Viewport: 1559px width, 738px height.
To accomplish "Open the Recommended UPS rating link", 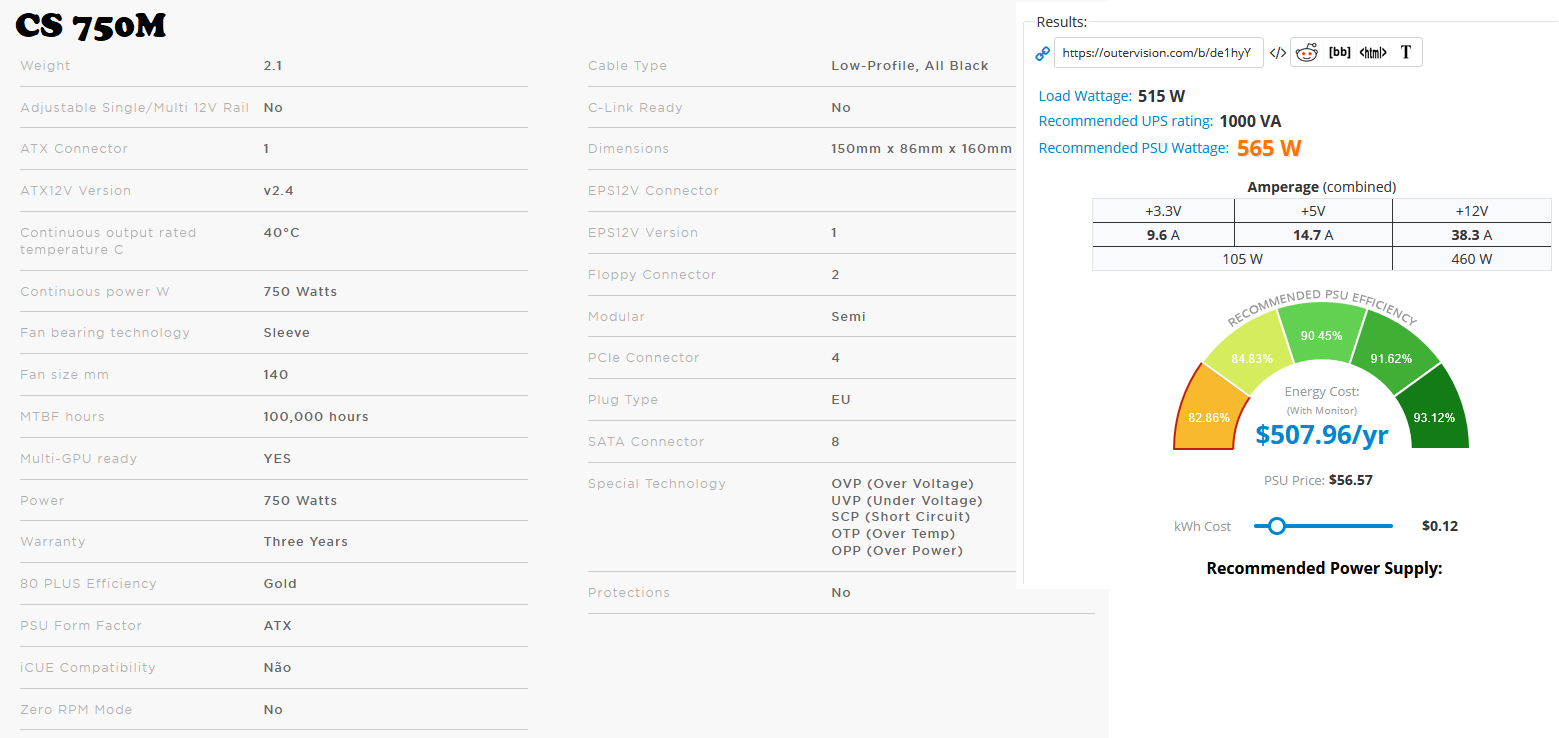I will pos(1126,121).
